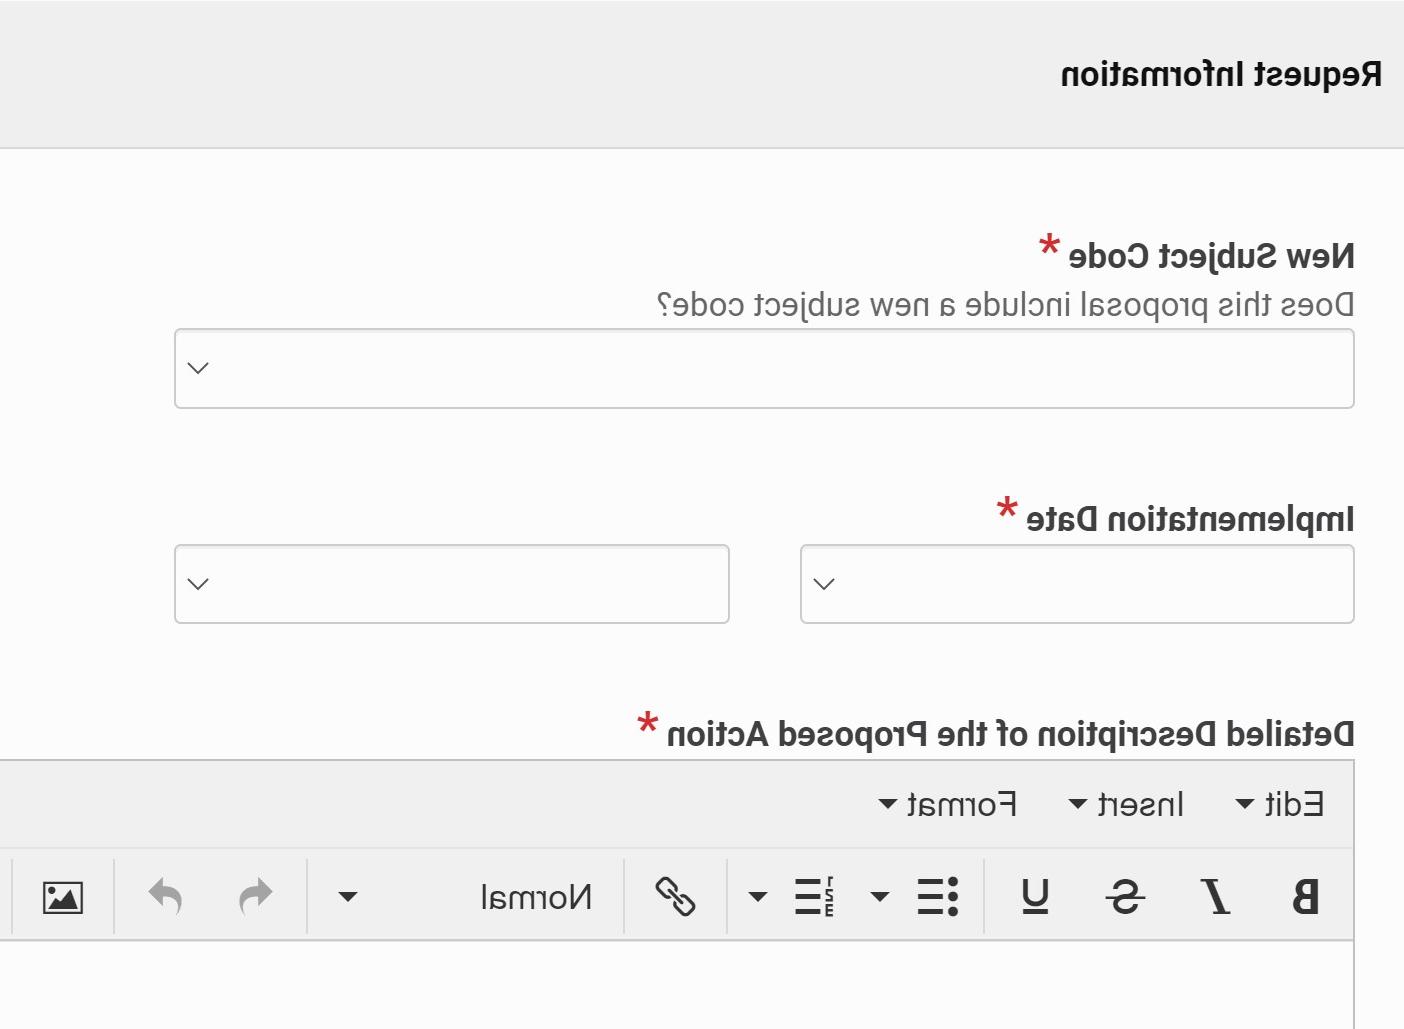Apply Italic formatting
Image resolution: width=1404 pixels, height=1029 pixels.
1216,896
